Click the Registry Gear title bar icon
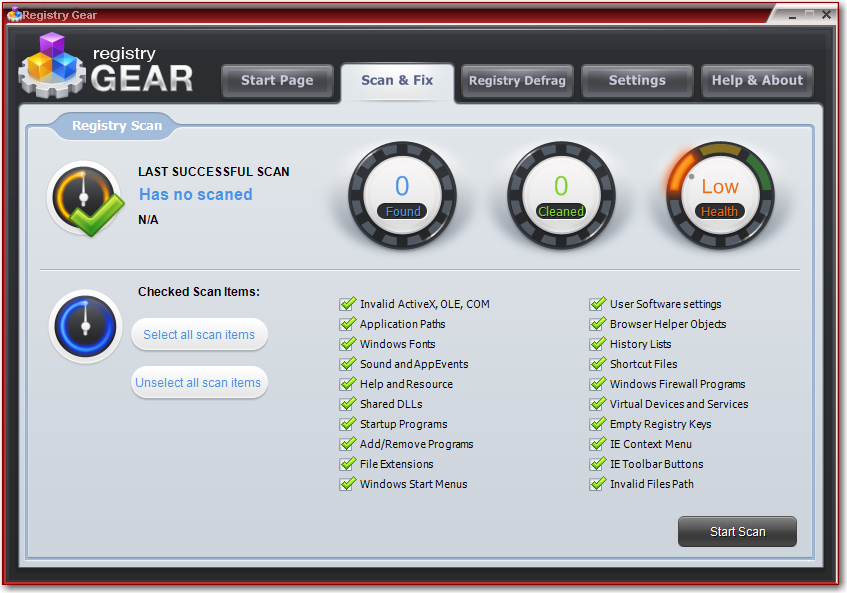847x593 pixels. [15, 15]
